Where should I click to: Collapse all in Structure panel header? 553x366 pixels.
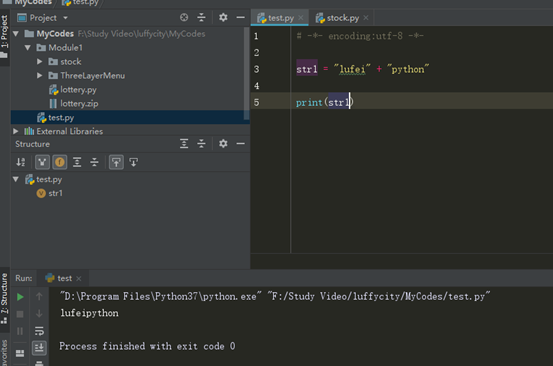[201, 144]
